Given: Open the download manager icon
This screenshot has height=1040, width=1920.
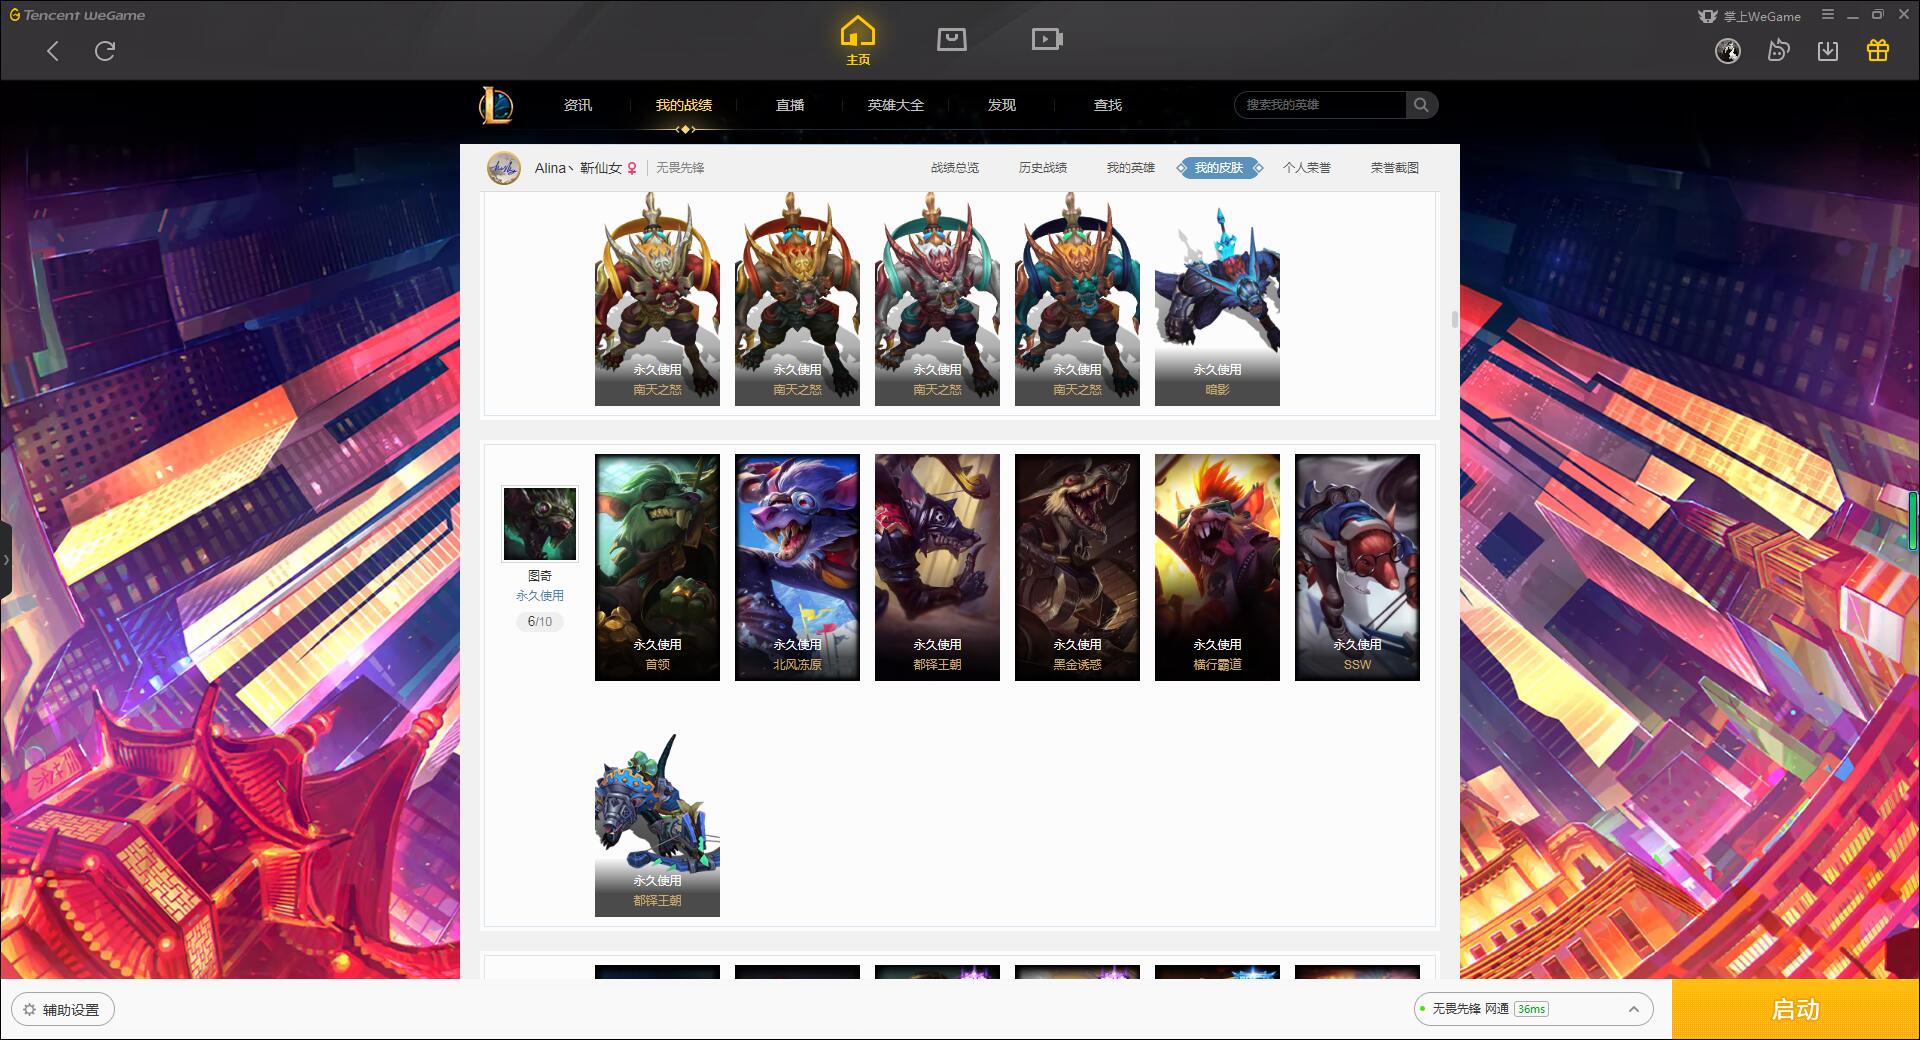Looking at the screenshot, I should 1828,51.
